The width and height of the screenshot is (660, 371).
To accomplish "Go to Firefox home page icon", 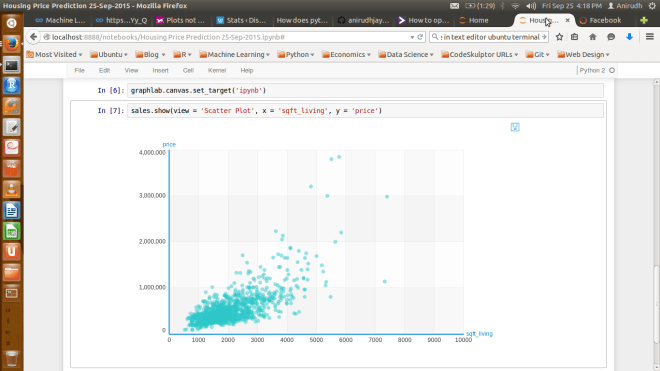I will 593,37.
